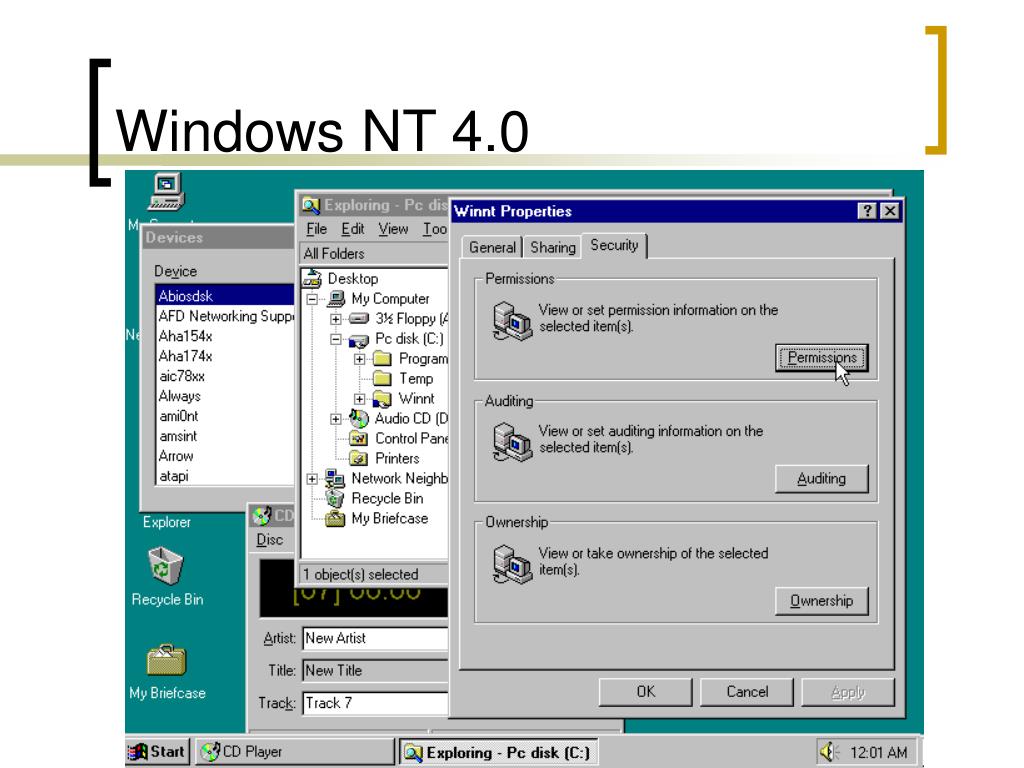Click the Ownership section computer icon
The height and width of the screenshot is (768, 1024).
coord(513,564)
